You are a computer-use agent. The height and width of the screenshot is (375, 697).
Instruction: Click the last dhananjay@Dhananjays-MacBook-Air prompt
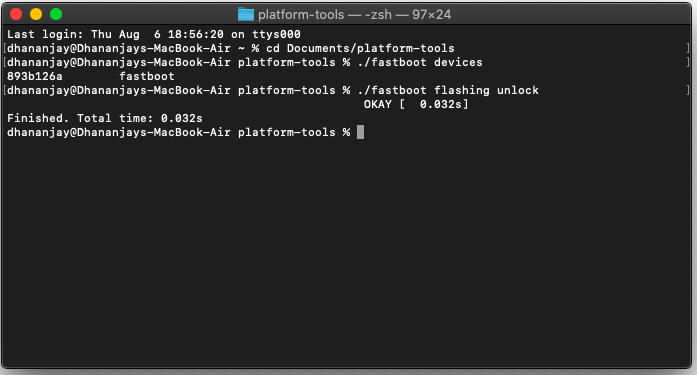pyautogui.click(x=119, y=132)
